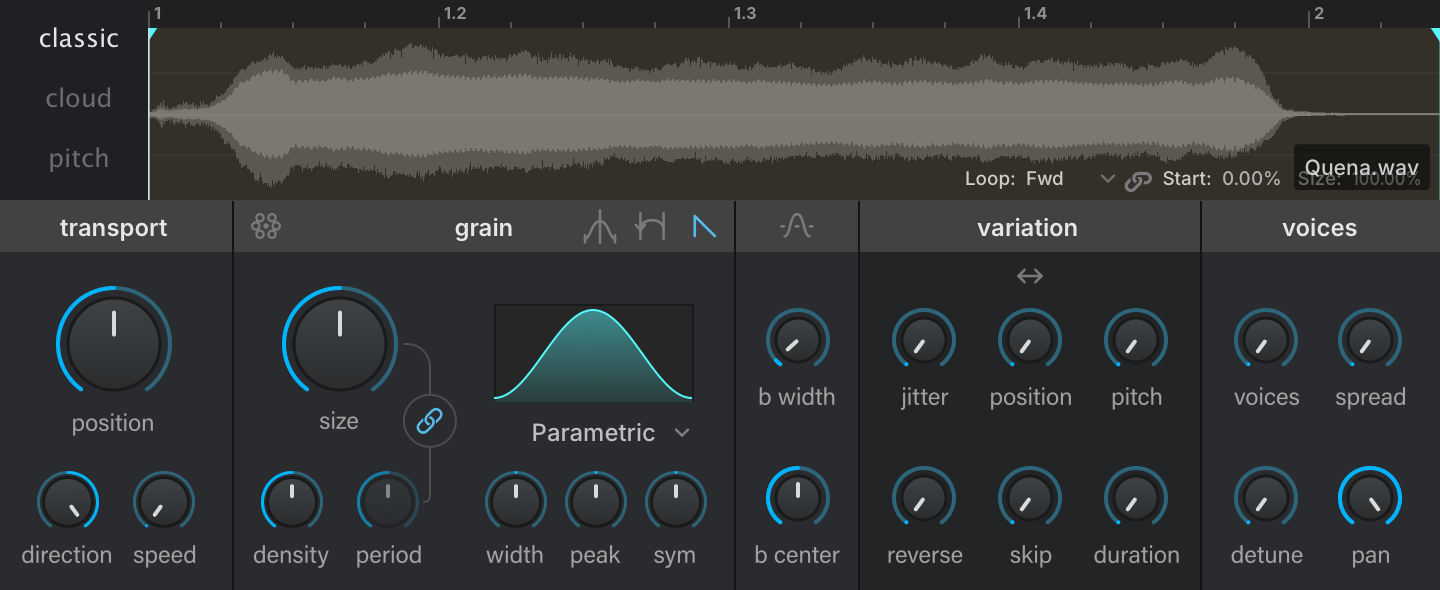Click the peak knob

point(596,502)
